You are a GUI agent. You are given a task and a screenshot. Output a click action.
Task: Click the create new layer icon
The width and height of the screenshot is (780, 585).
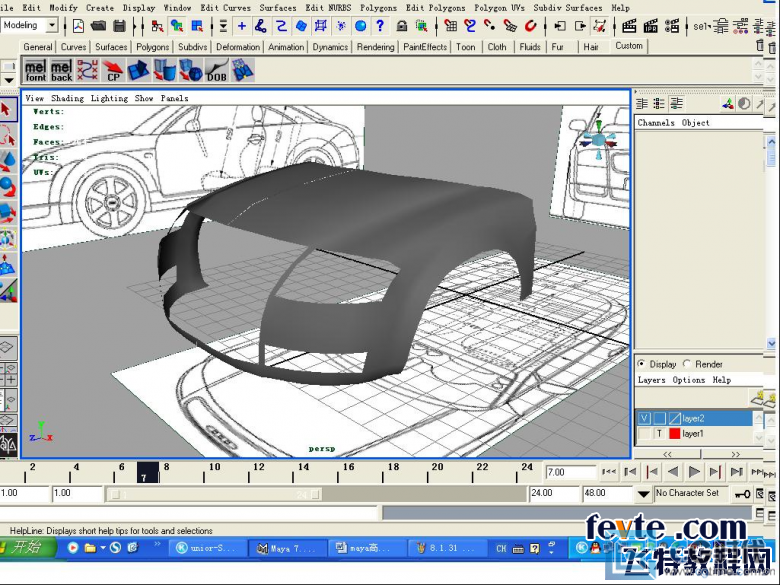point(758,397)
